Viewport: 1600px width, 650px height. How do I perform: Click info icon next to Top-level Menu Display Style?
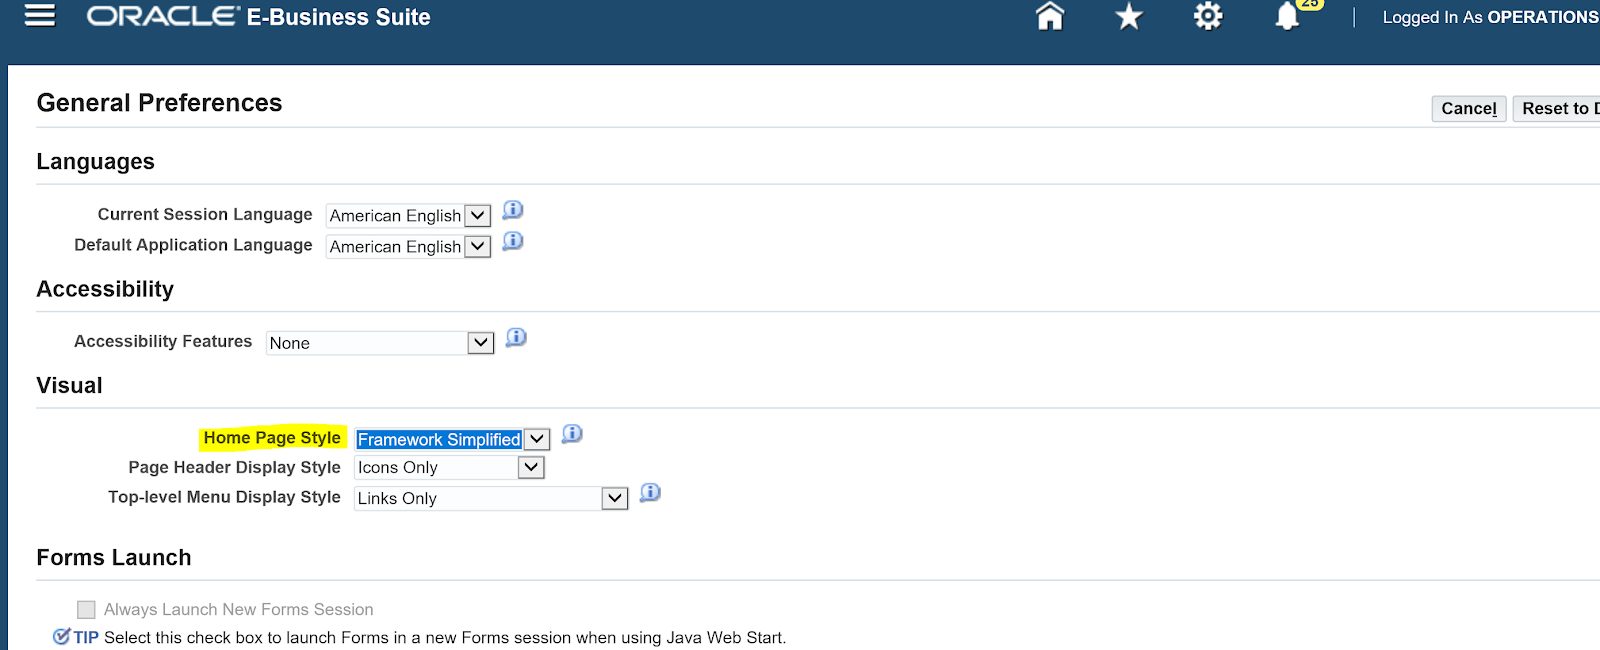tap(649, 493)
